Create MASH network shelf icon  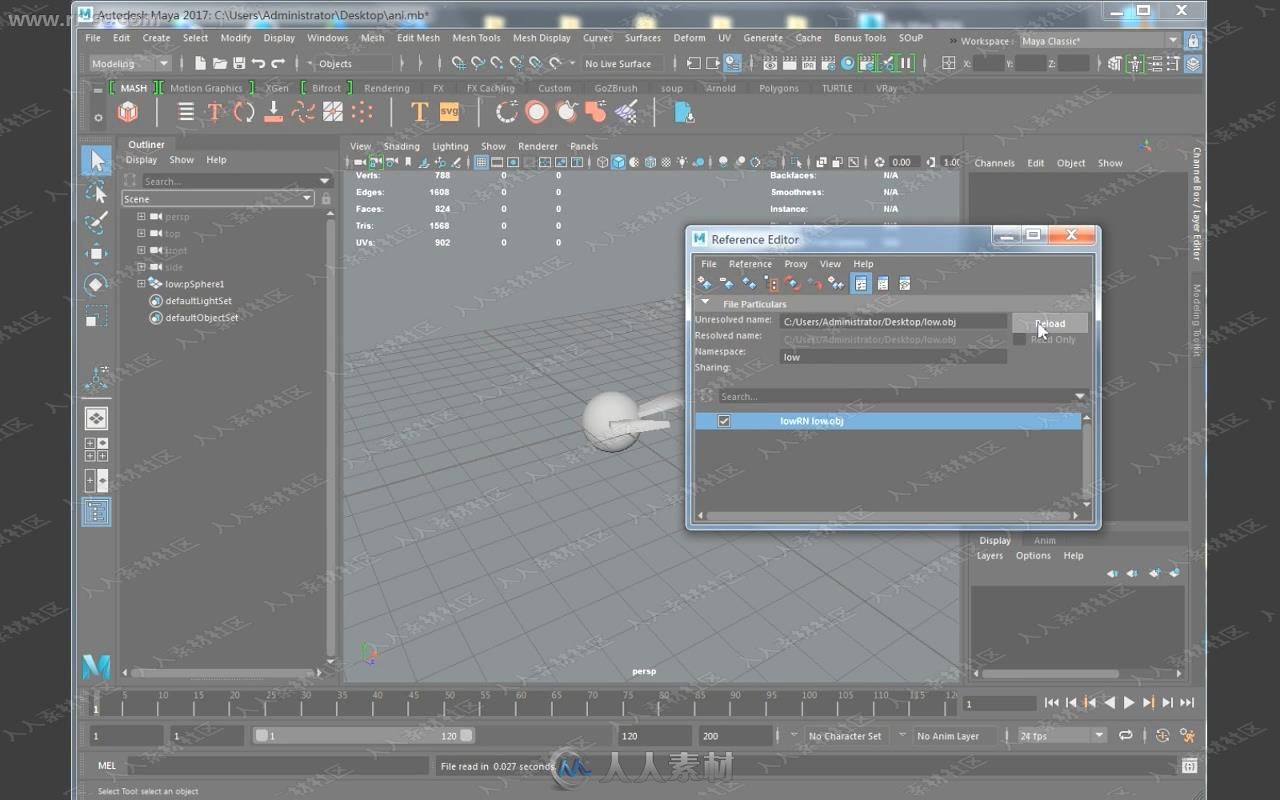coord(128,113)
